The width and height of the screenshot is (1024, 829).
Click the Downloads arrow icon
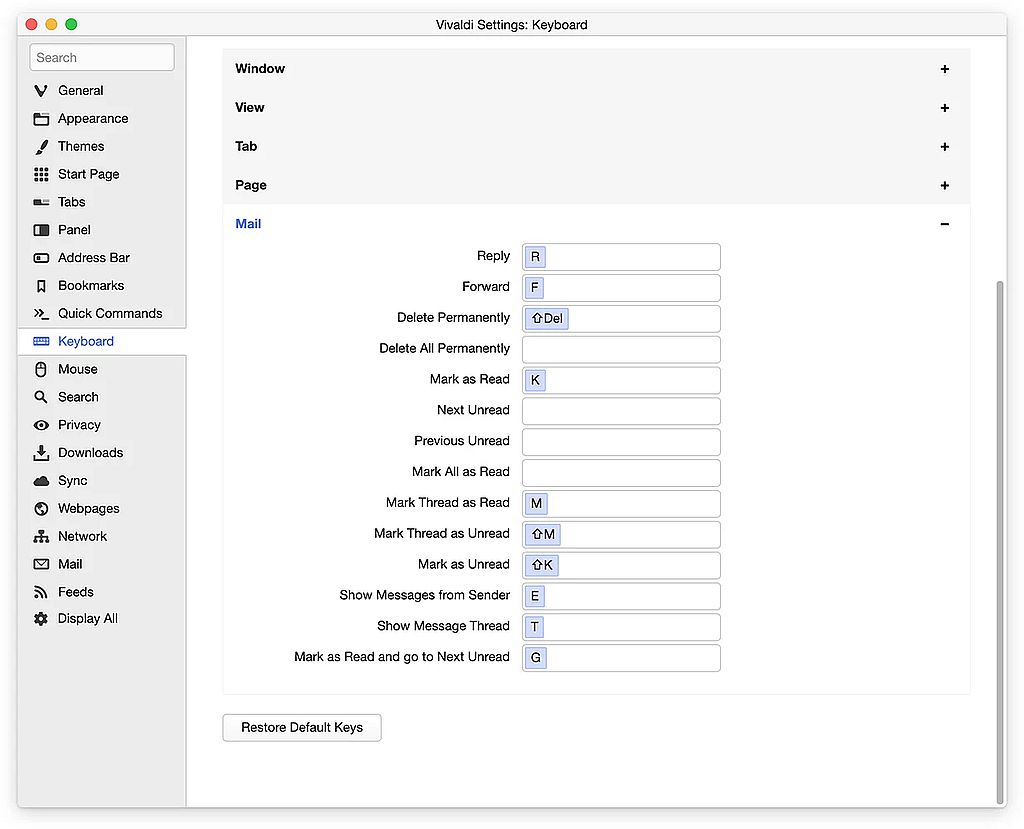[41, 453]
